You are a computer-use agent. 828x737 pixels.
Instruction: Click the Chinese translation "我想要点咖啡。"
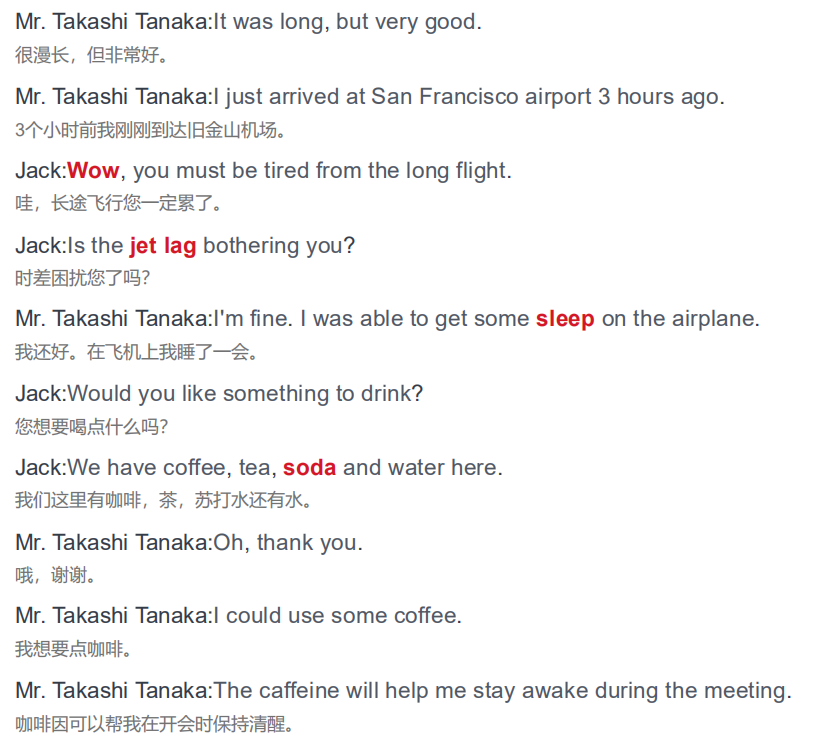click(73, 649)
